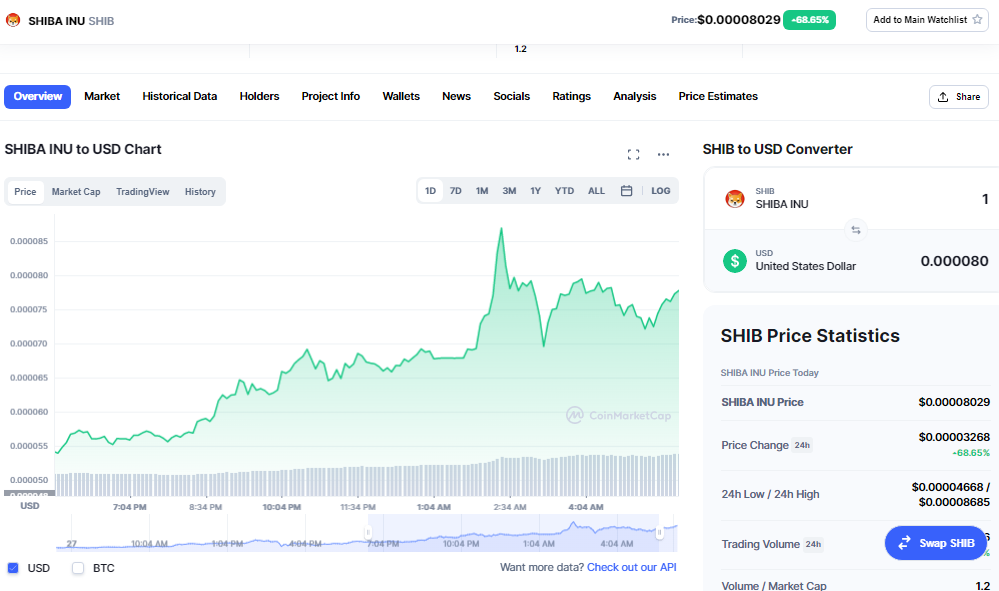Open the Trading Volume 24h period dropdown
This screenshot has height=591, width=999.
tap(813, 544)
